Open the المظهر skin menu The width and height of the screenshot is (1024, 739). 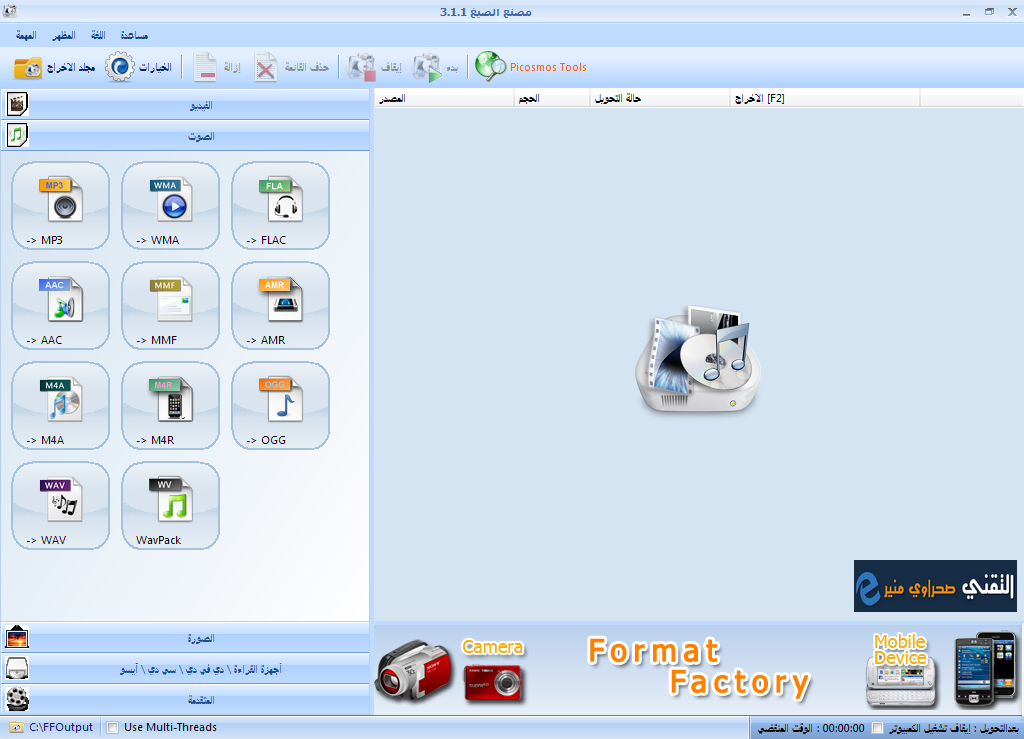(x=64, y=35)
